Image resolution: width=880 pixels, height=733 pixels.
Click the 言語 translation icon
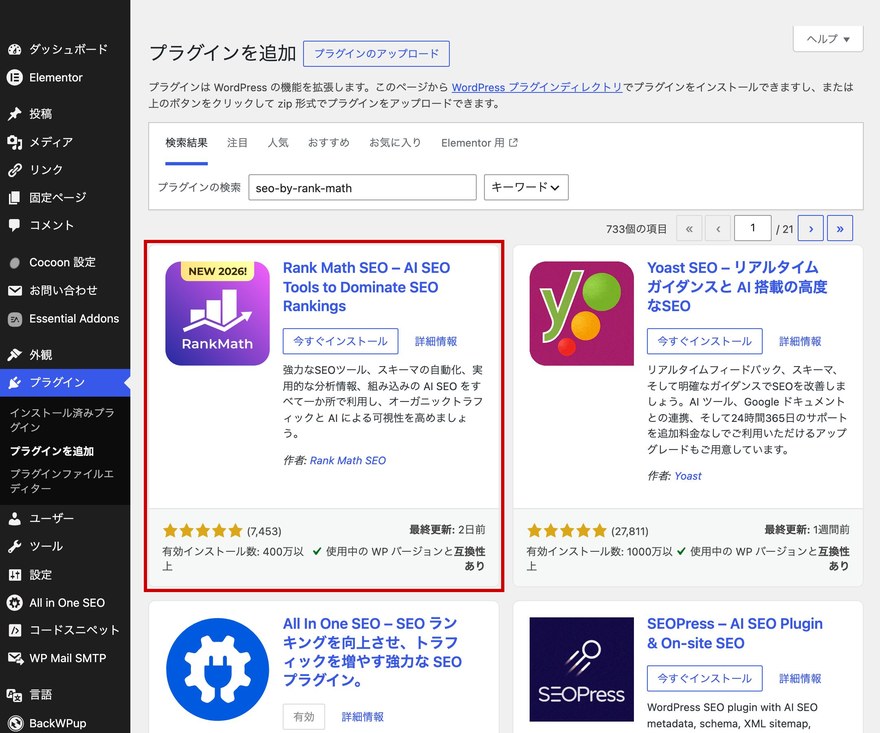click(x=15, y=695)
